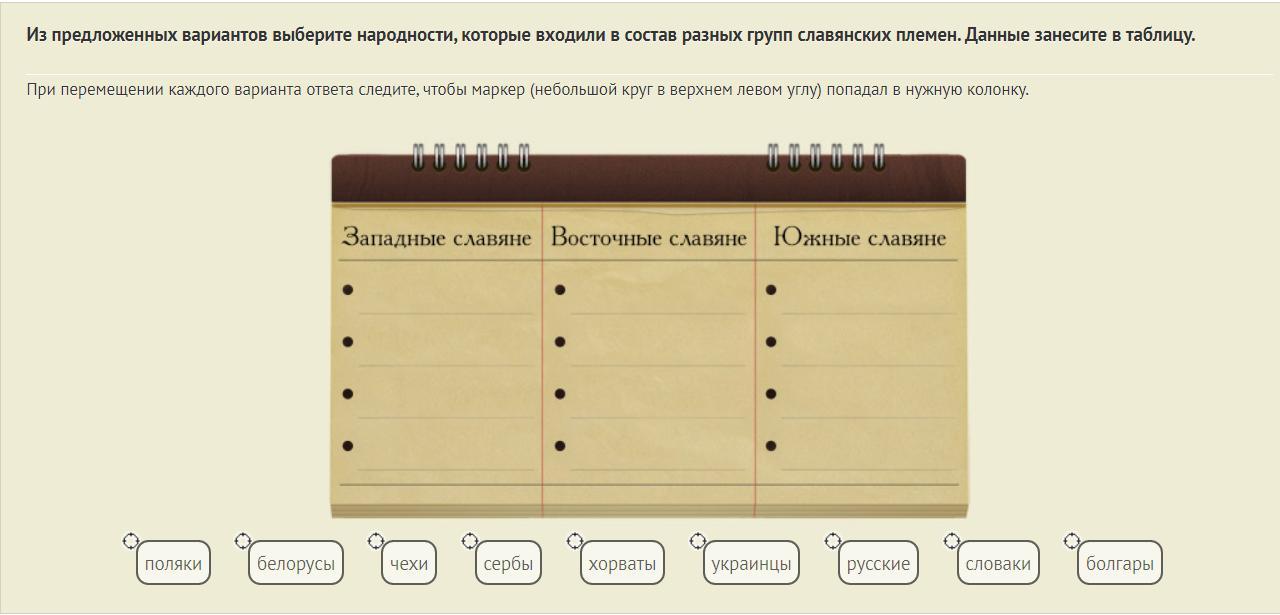Click the first row under Западные славяне

click(x=440, y=292)
